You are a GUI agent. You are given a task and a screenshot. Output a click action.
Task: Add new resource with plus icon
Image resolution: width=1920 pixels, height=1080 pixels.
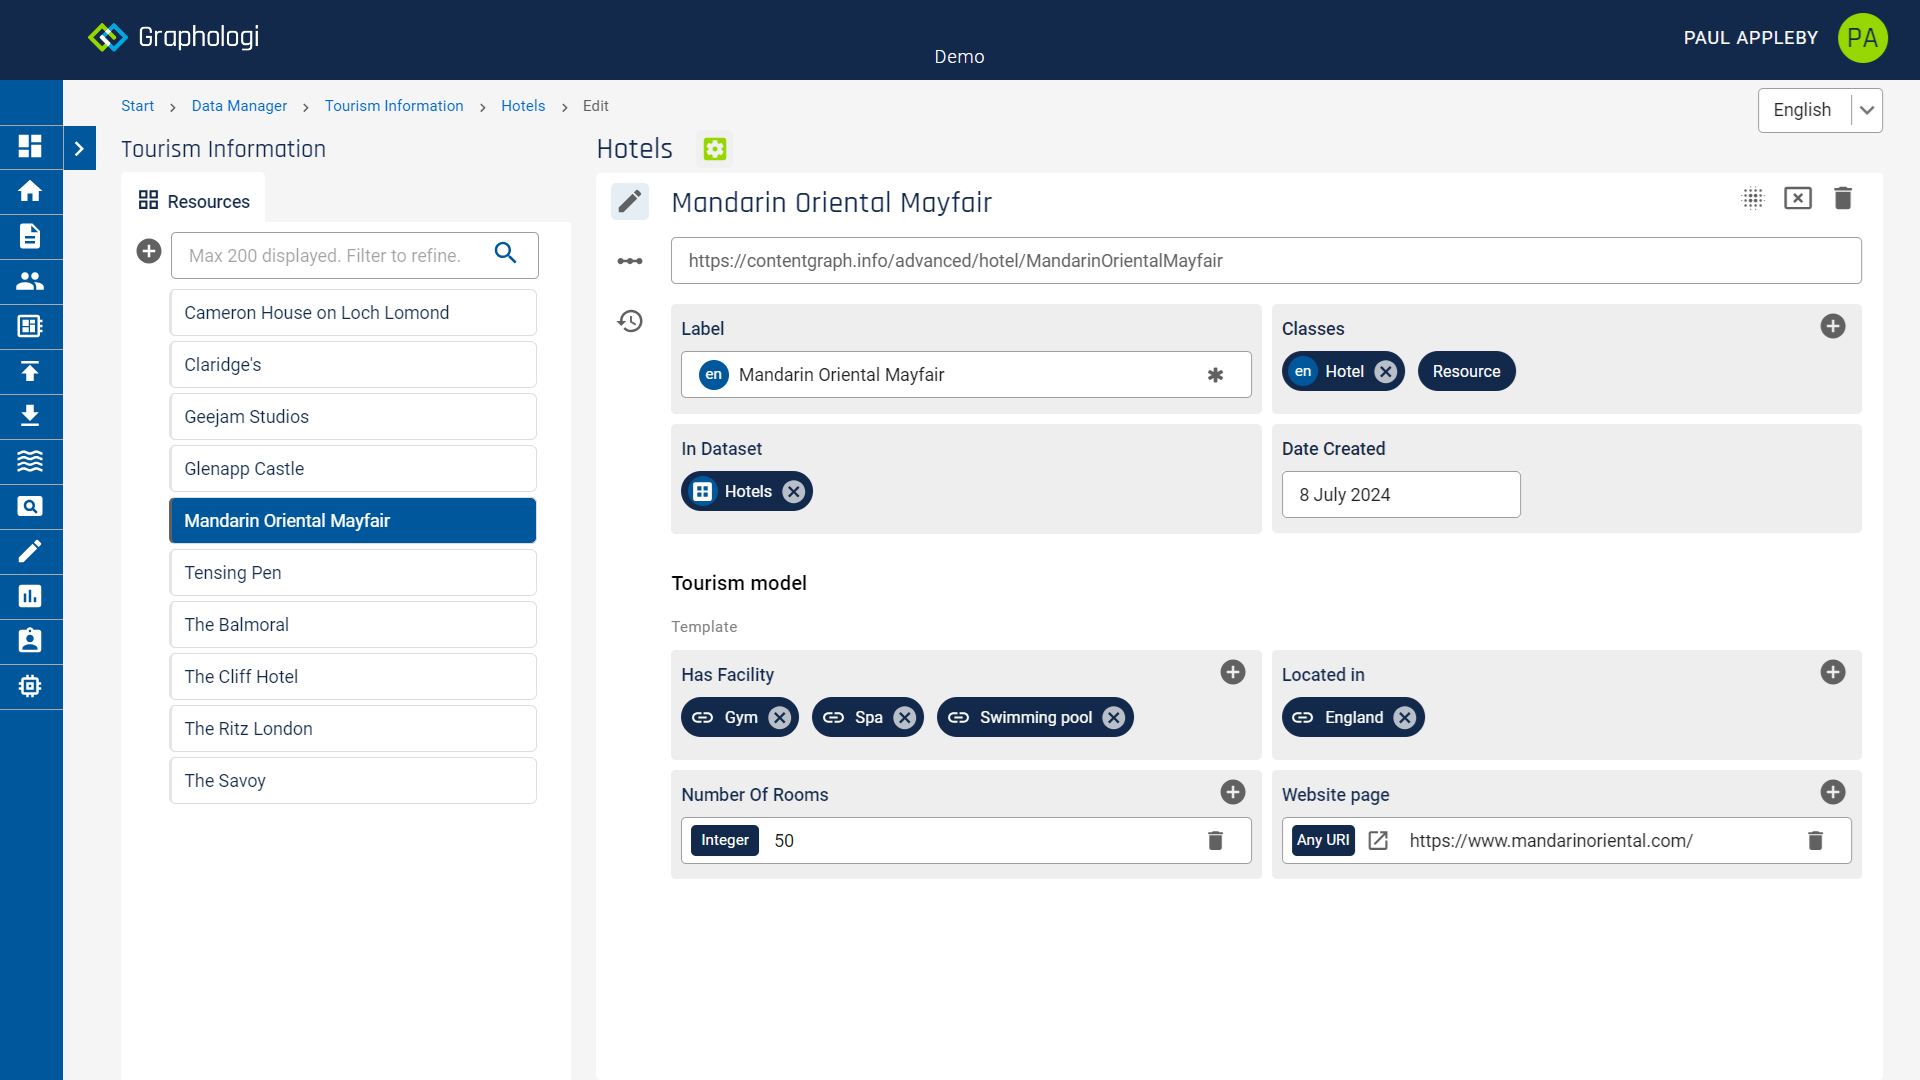(x=149, y=252)
